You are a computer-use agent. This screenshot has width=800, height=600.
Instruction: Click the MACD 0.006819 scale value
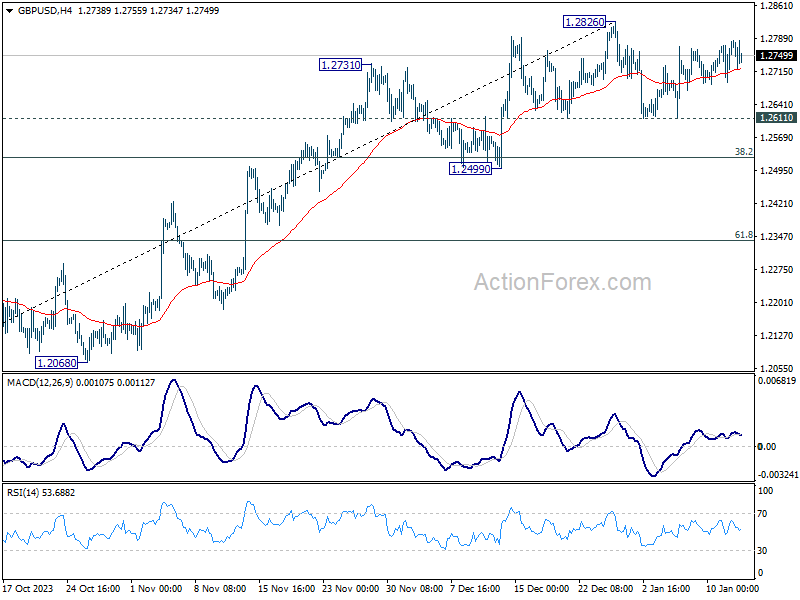tap(777, 381)
